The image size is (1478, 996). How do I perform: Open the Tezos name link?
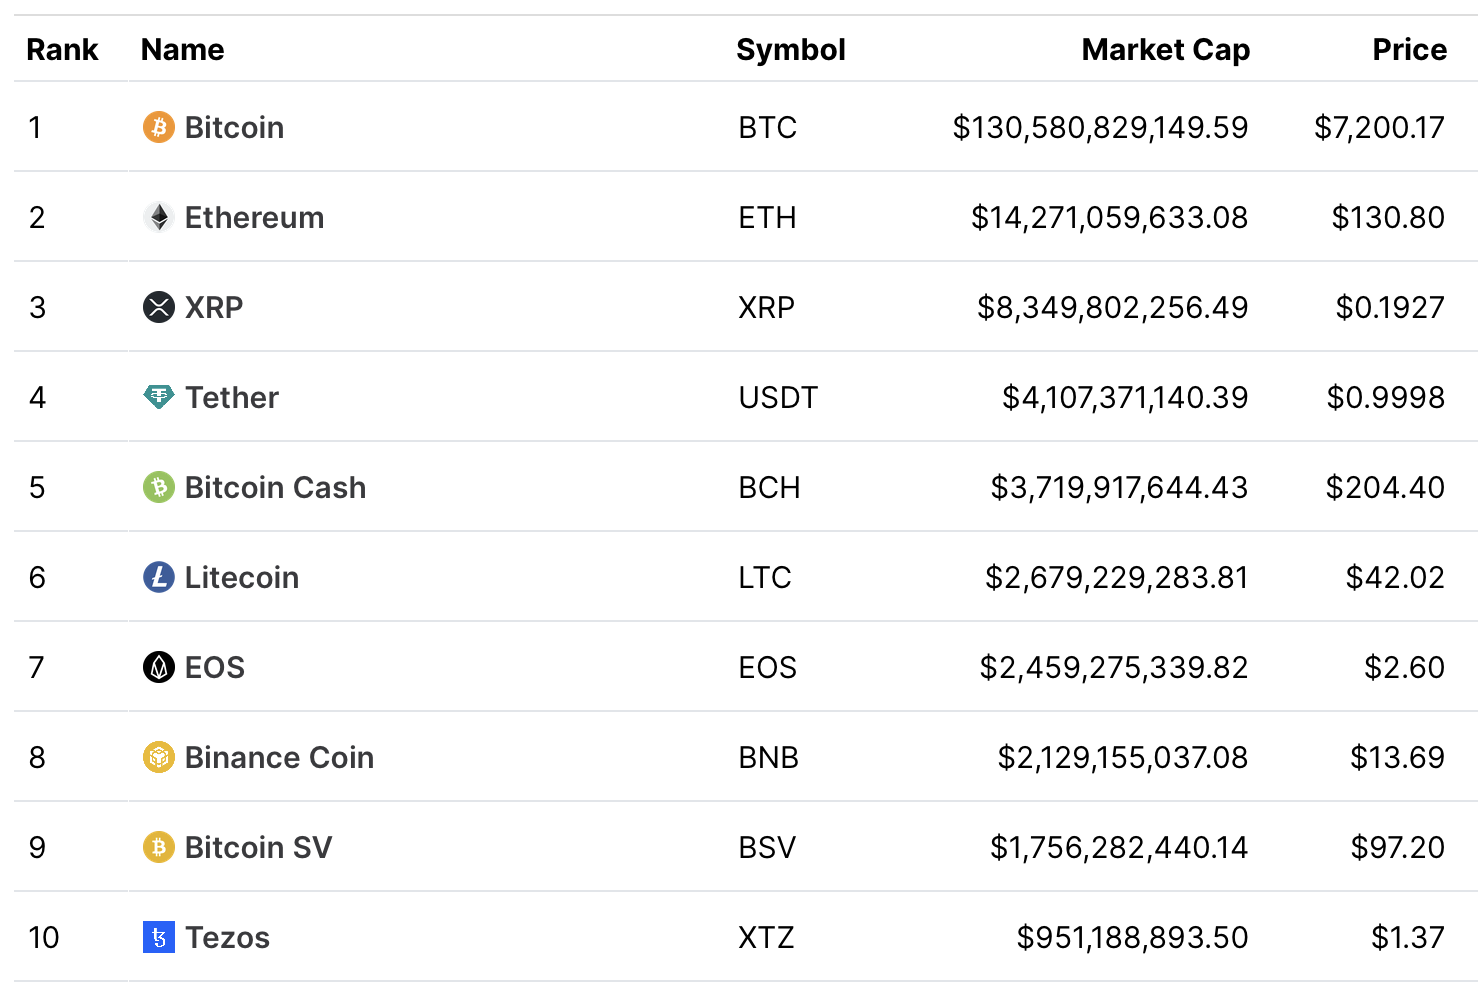tap(227, 937)
